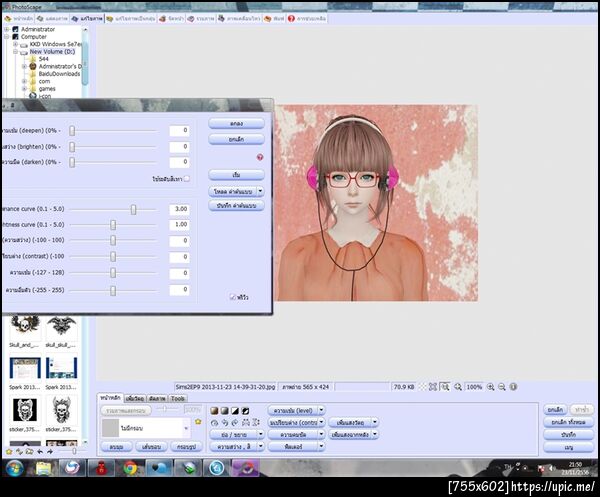Screen dimensions: 600x497
Task: Click the negative invert icon
Action: (245, 411)
